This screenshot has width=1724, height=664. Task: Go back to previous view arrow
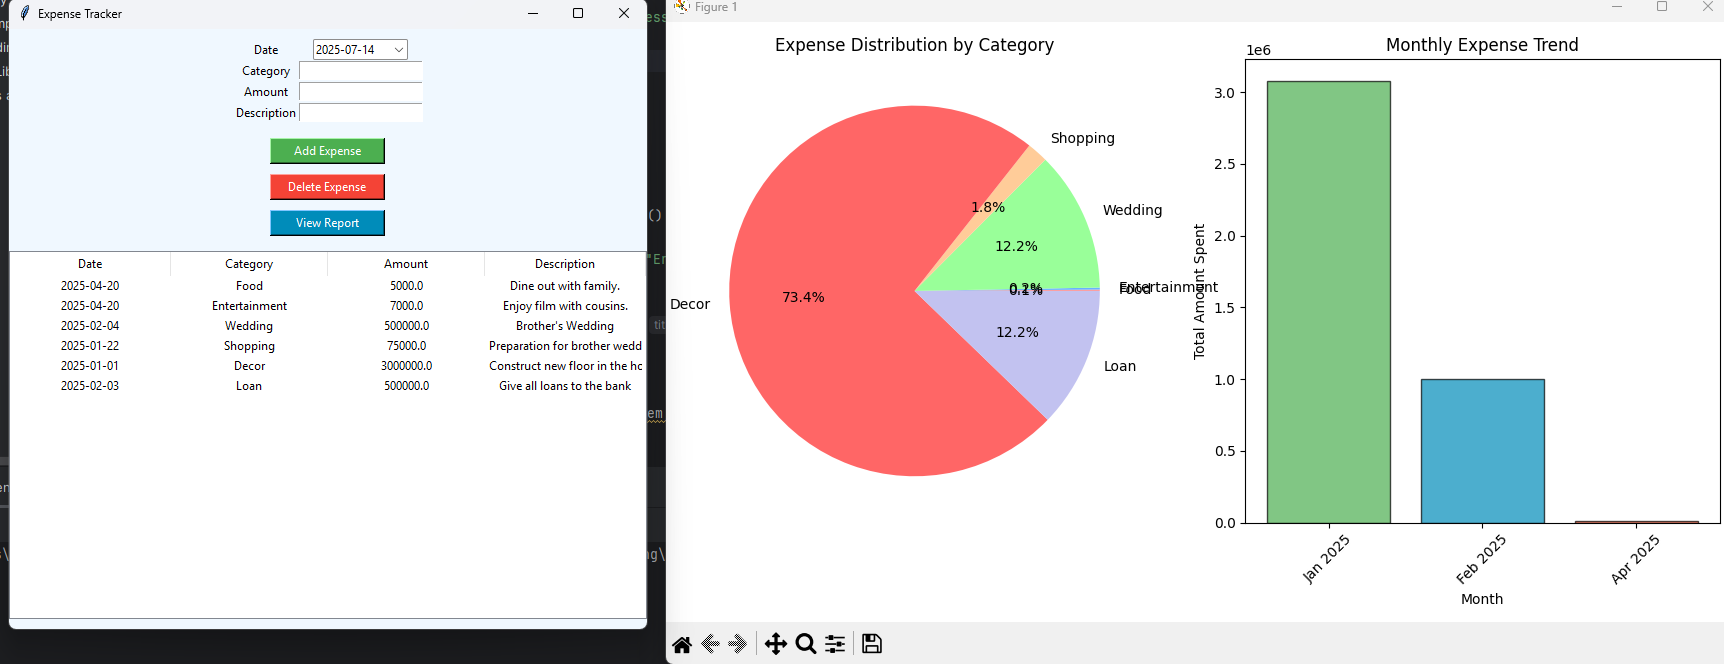tap(710, 644)
